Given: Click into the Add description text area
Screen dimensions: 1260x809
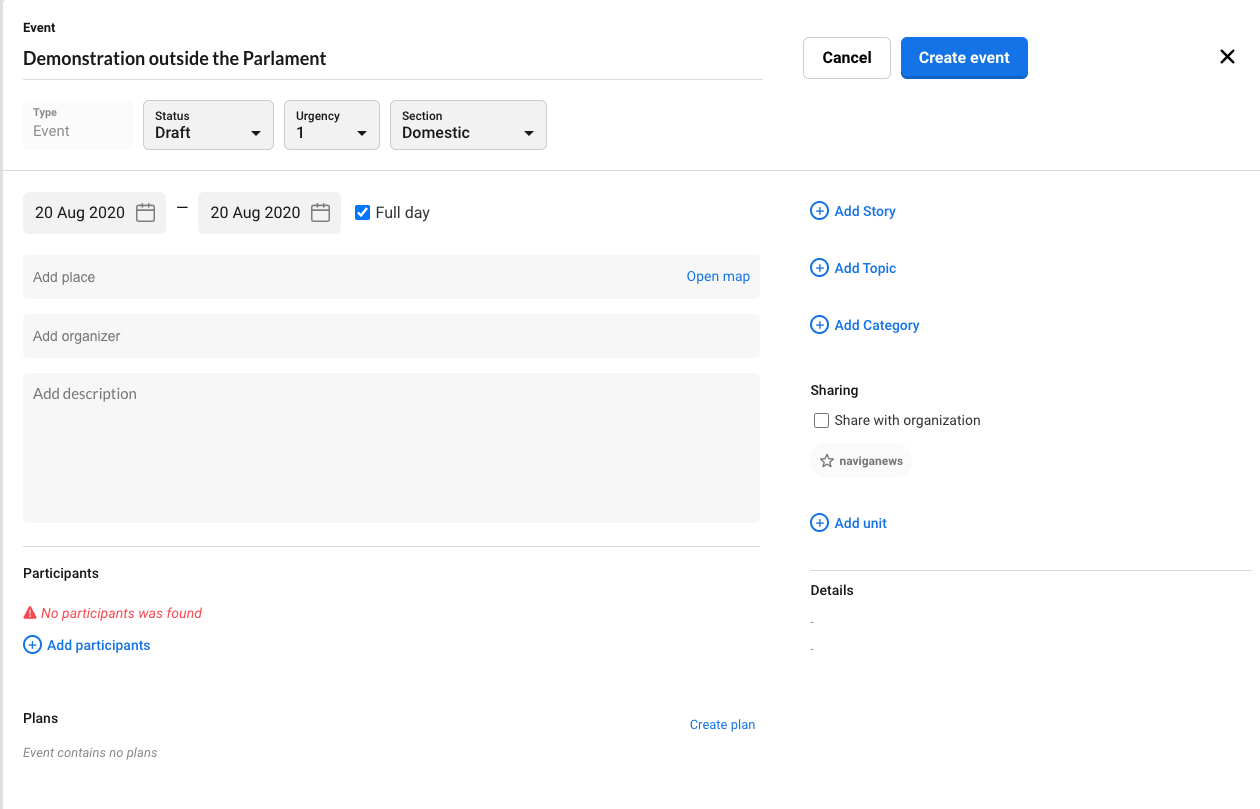Looking at the screenshot, I should [x=390, y=447].
